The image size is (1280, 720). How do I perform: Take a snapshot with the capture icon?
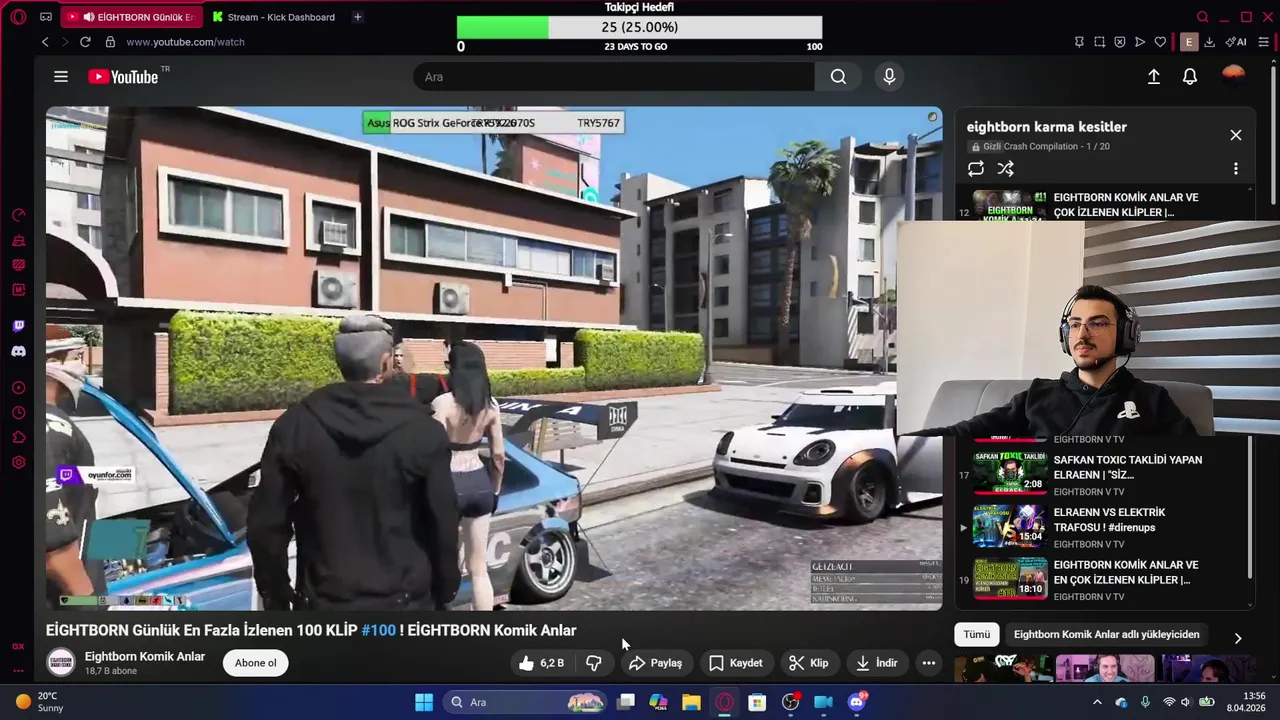[1099, 42]
